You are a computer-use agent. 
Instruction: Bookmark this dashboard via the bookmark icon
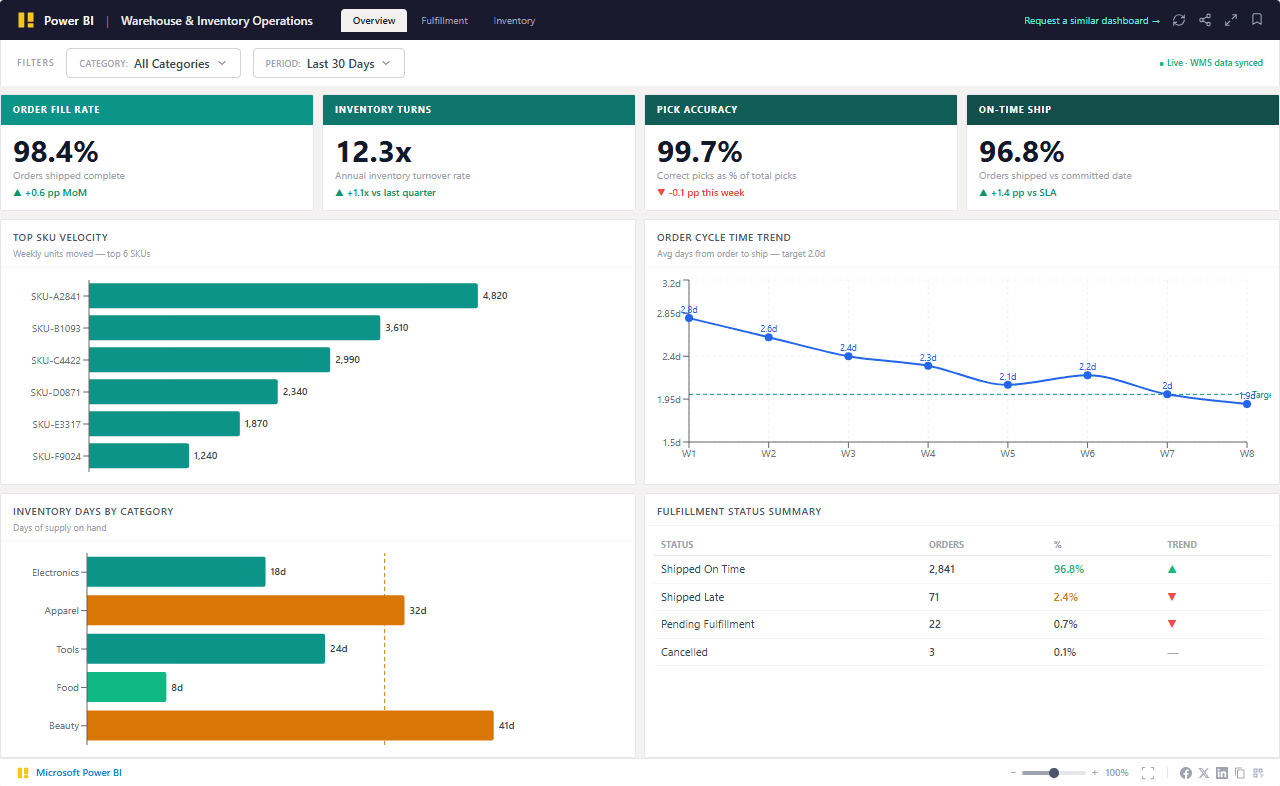(1257, 20)
